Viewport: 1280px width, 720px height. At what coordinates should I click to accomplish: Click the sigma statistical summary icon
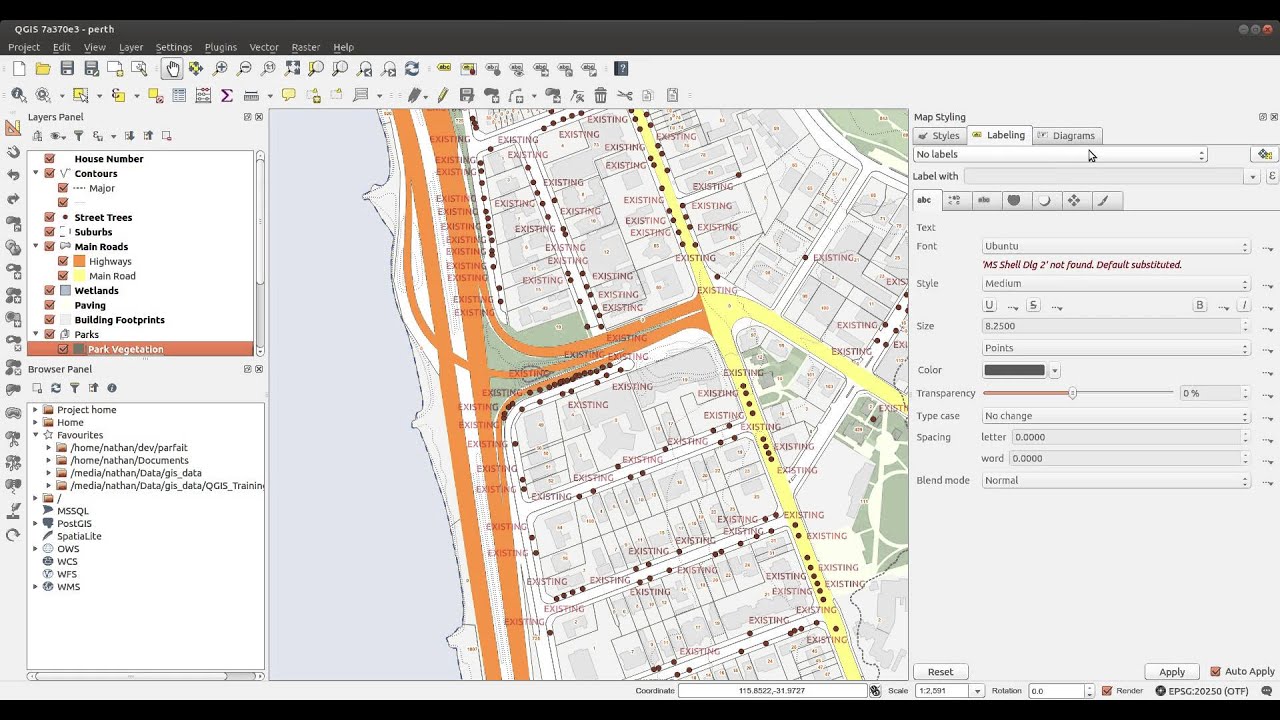click(x=227, y=95)
